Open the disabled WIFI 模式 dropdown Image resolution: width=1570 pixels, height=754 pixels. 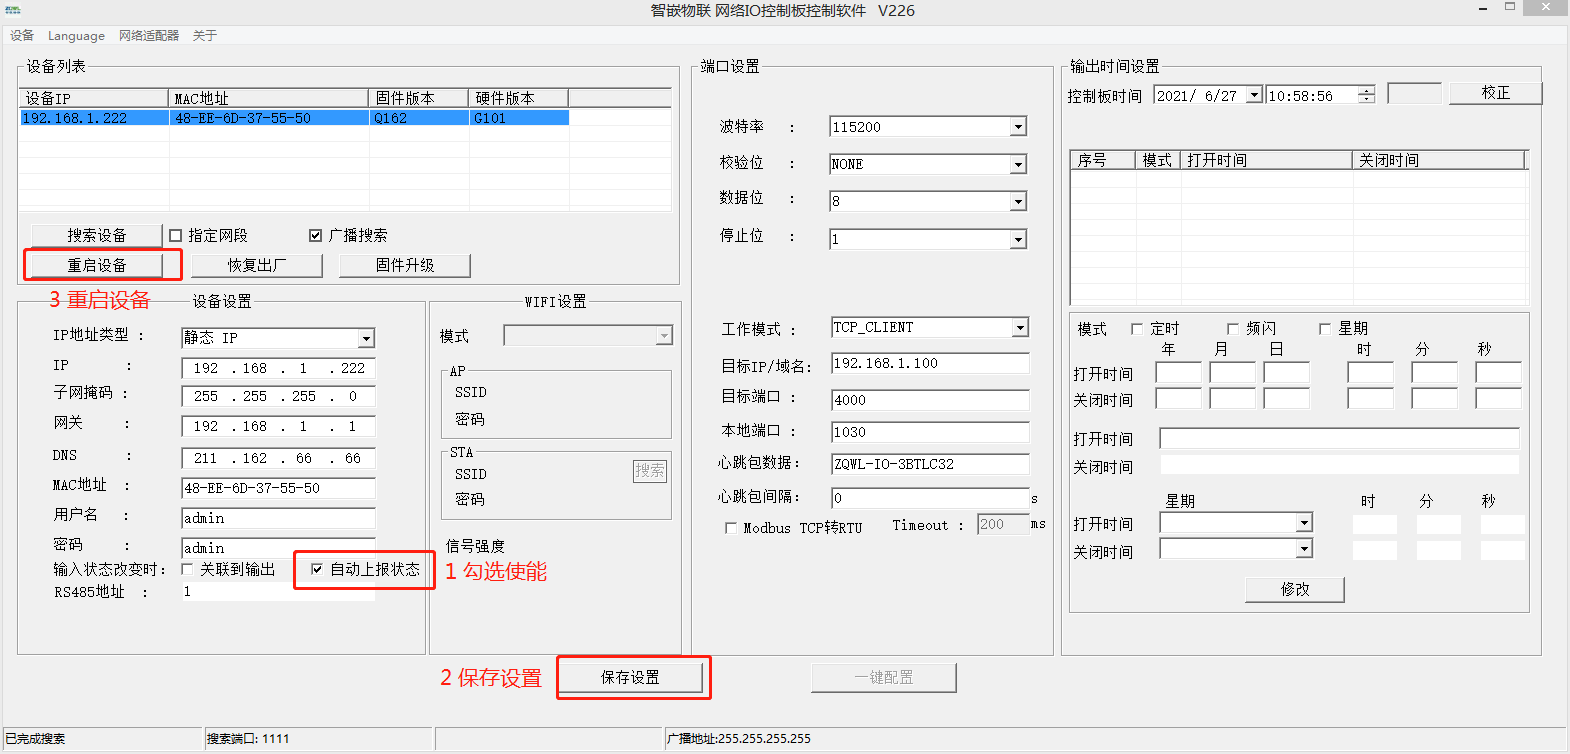(664, 336)
